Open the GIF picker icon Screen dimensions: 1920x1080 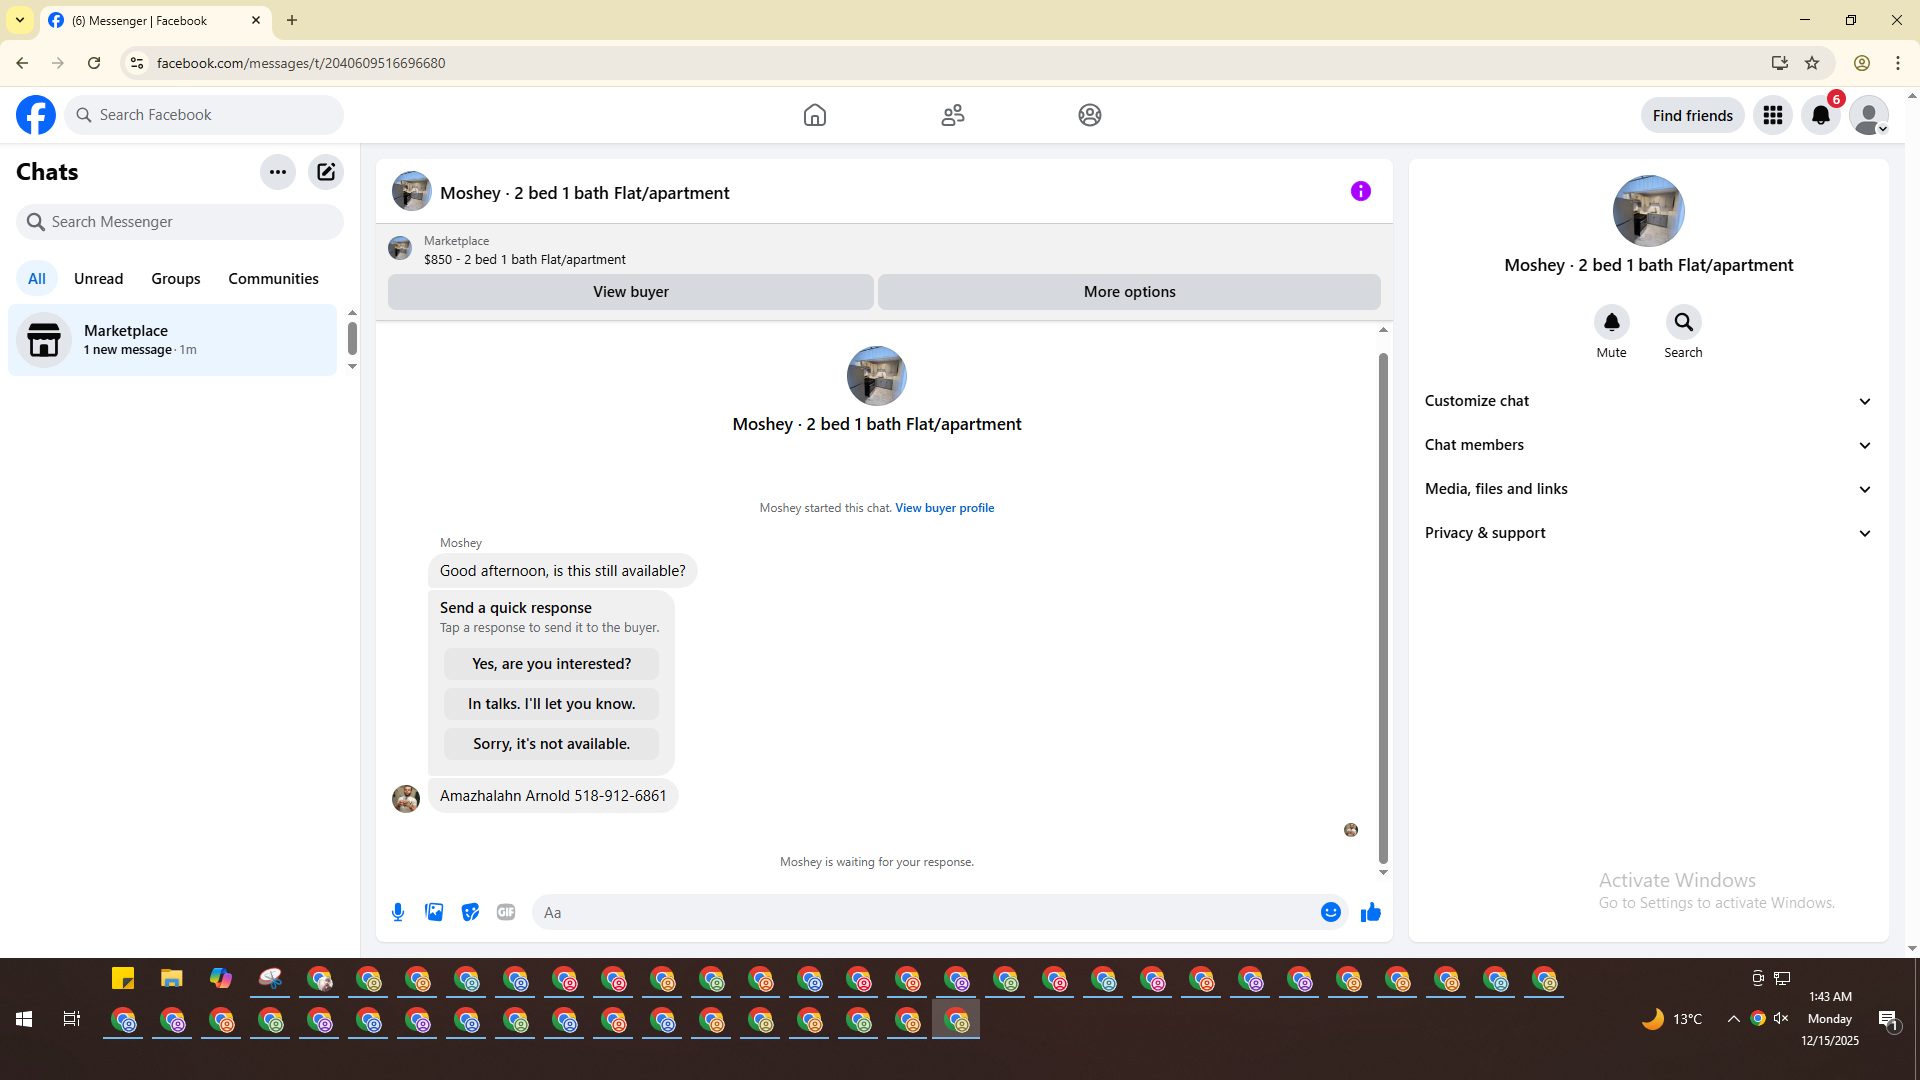506,912
